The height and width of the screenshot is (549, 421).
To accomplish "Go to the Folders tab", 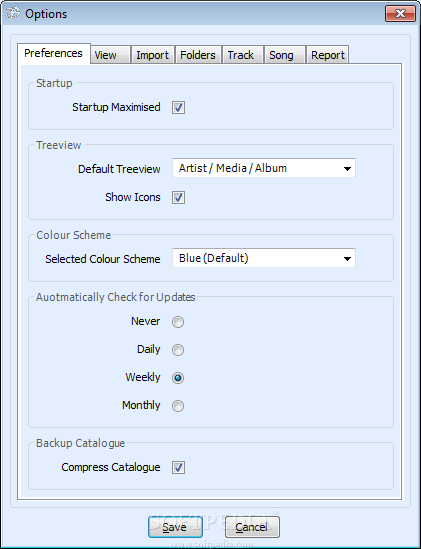I will click(x=198, y=55).
